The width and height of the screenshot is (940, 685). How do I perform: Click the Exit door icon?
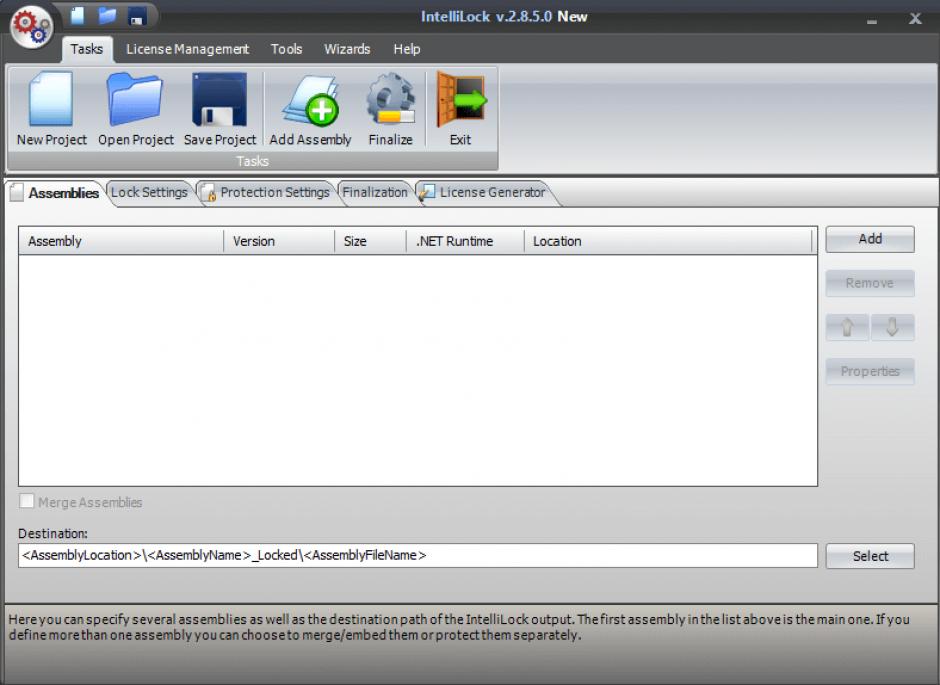tap(460, 108)
